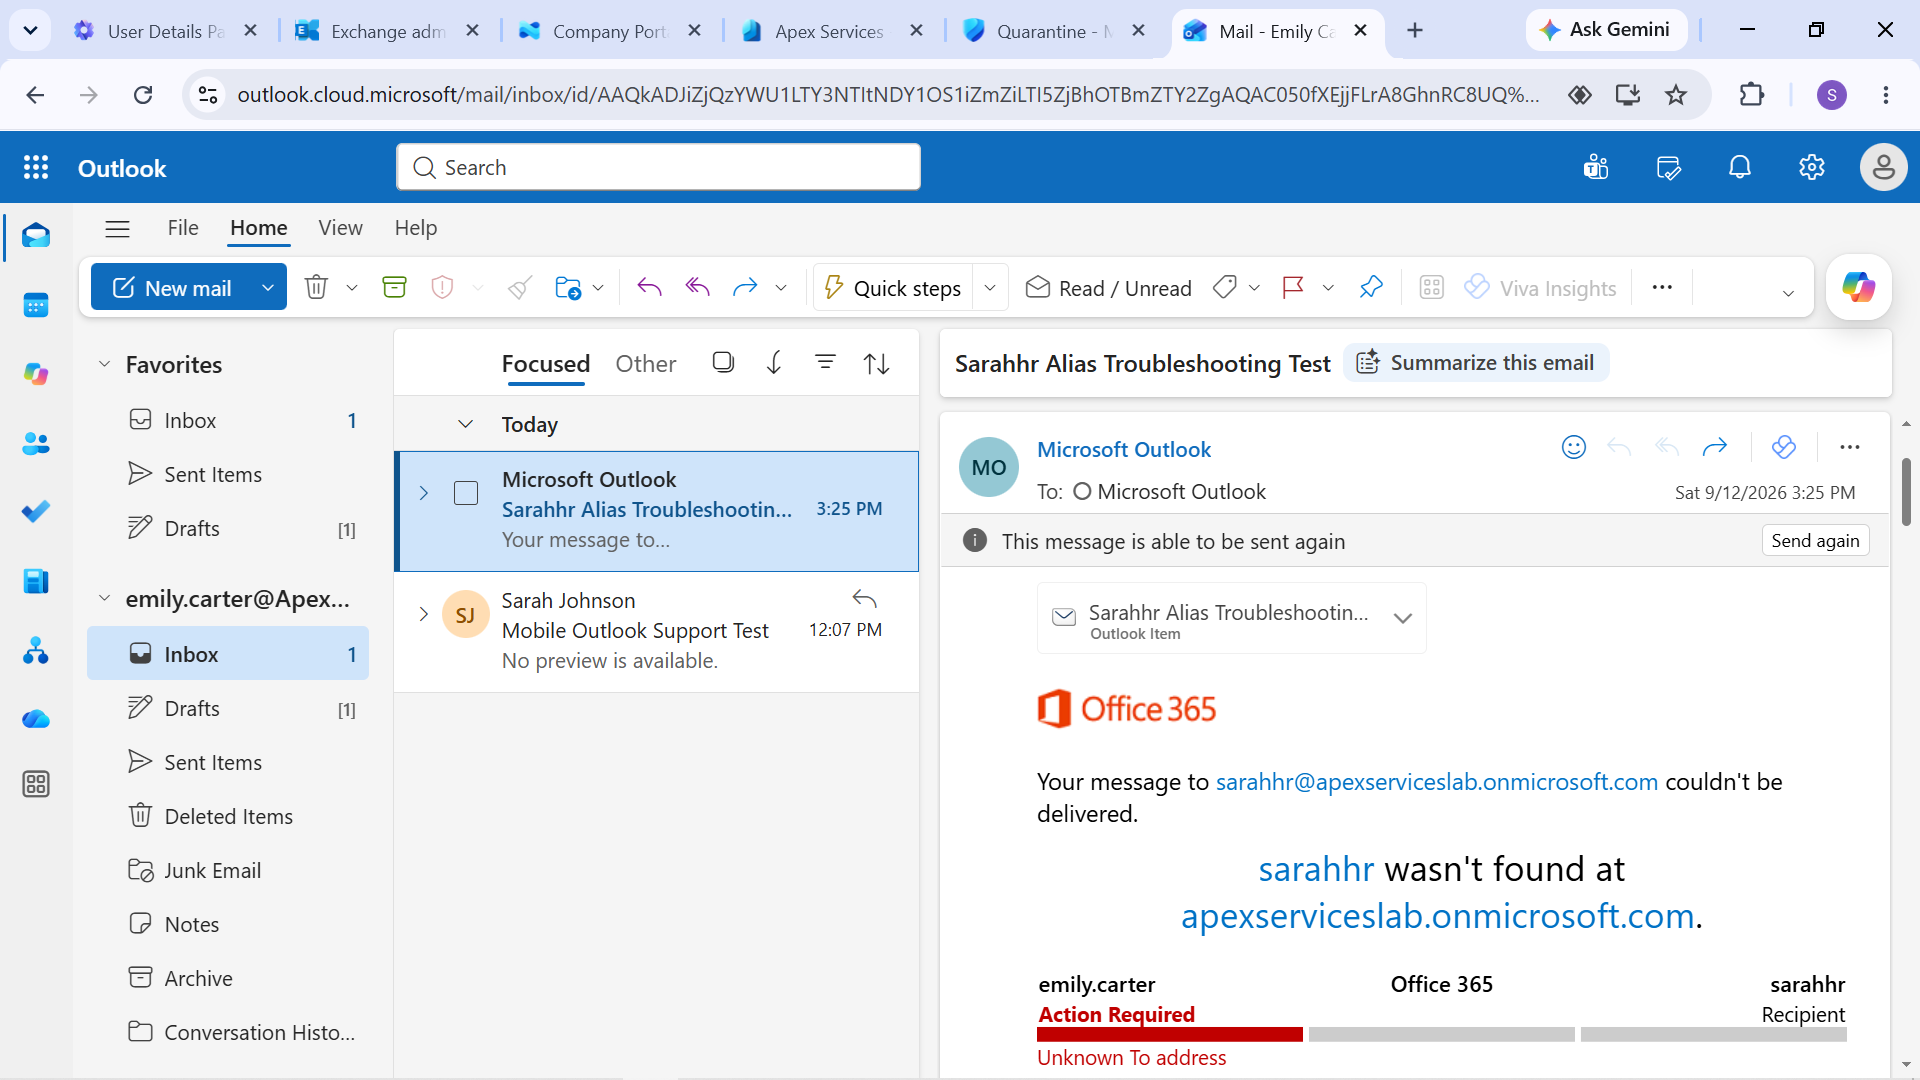Viewport: 1920px width, 1080px height.
Task: Click the sort arrows icon in message list
Action: (x=877, y=363)
